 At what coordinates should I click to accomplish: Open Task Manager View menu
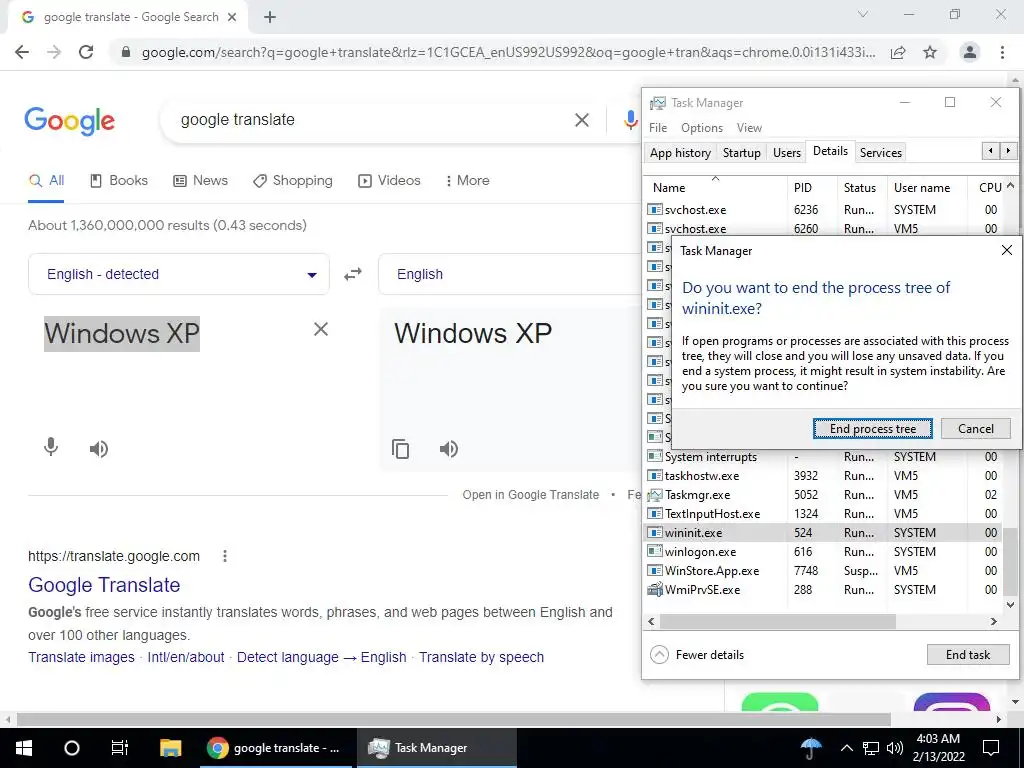(749, 128)
